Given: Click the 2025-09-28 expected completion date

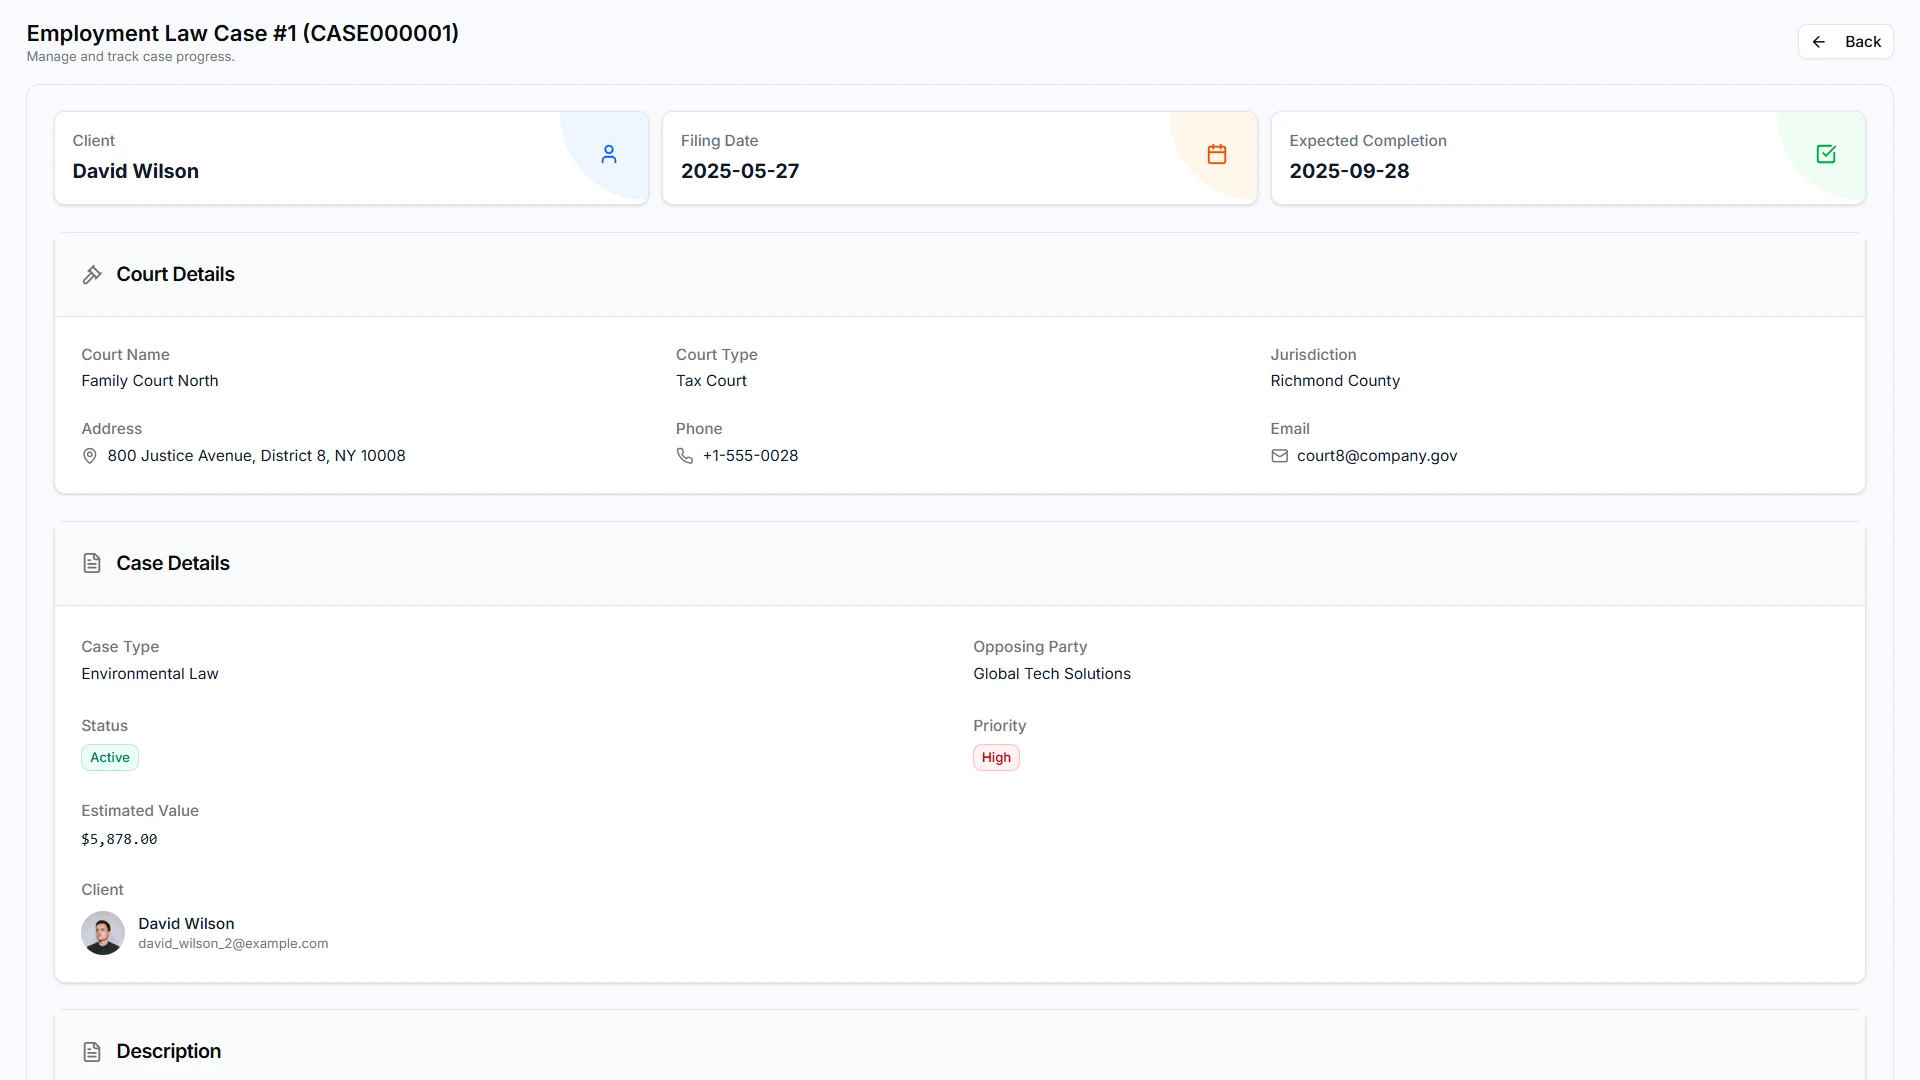Looking at the screenshot, I should pos(1349,171).
